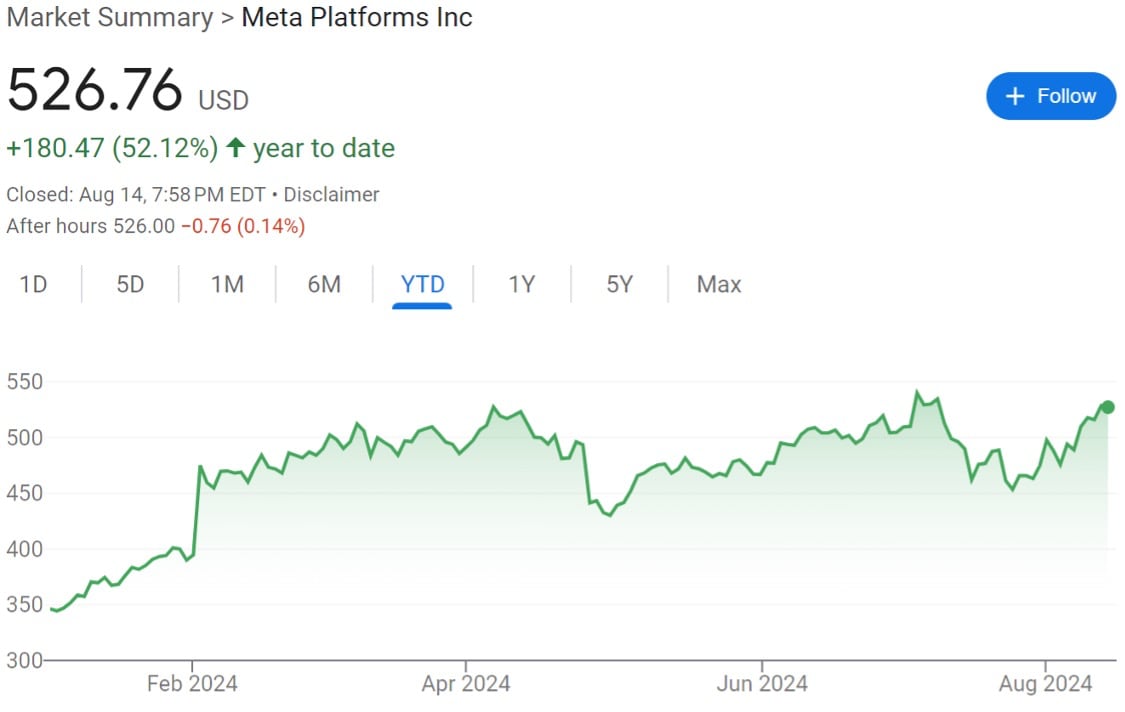Click the Disclaimer link
The width and height of the screenshot is (1125, 712).
[x=331, y=195]
